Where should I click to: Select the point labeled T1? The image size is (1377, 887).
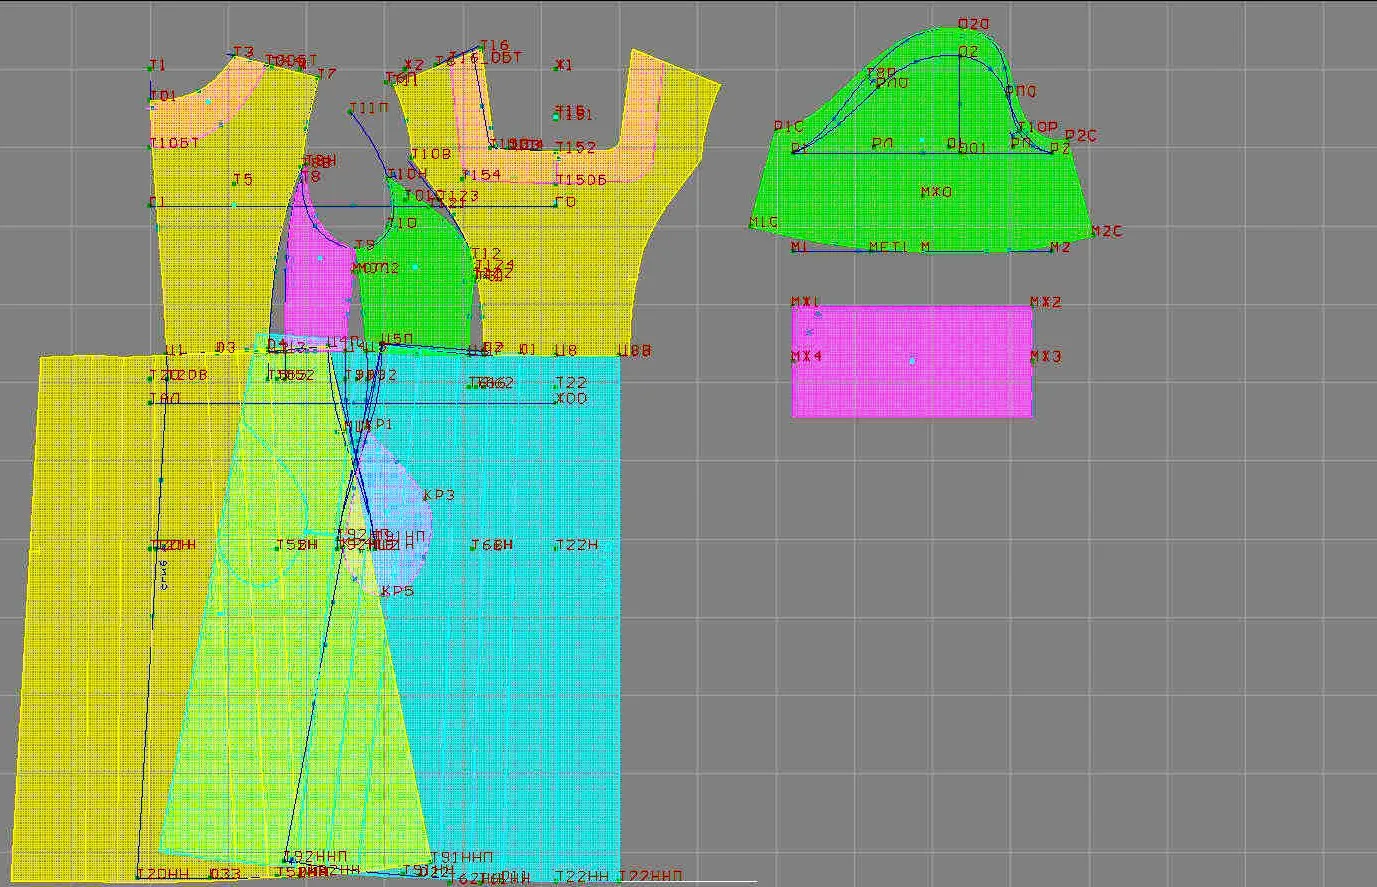158,65
